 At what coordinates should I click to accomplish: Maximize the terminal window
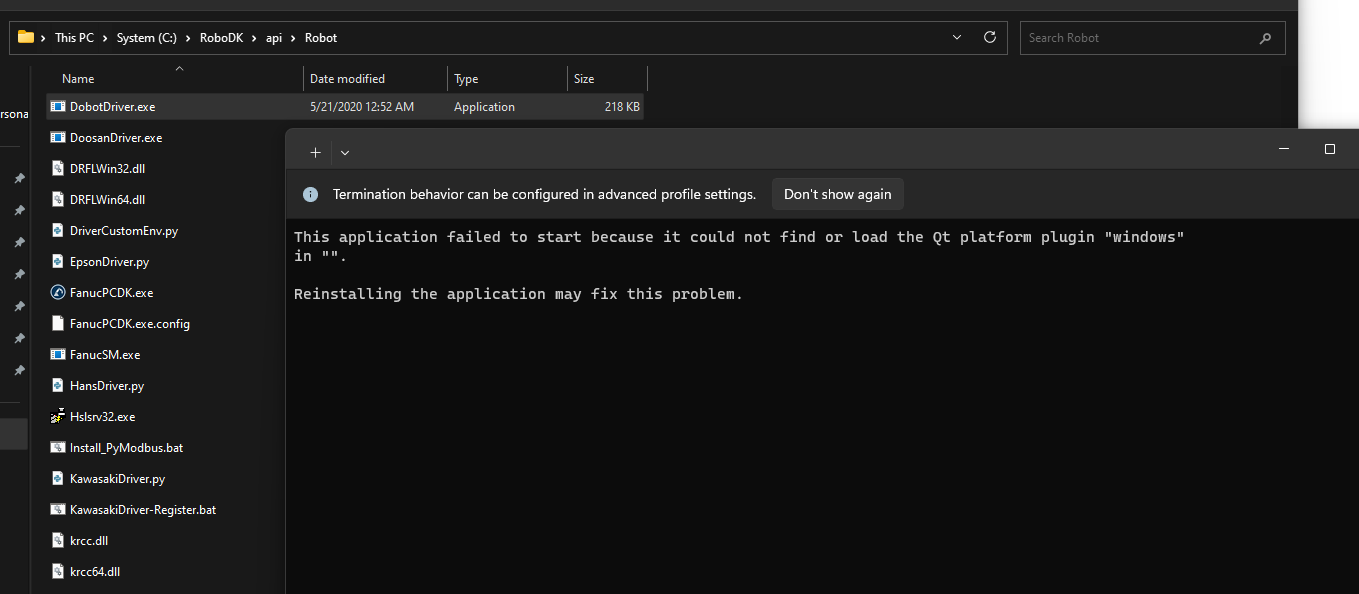pos(1329,149)
